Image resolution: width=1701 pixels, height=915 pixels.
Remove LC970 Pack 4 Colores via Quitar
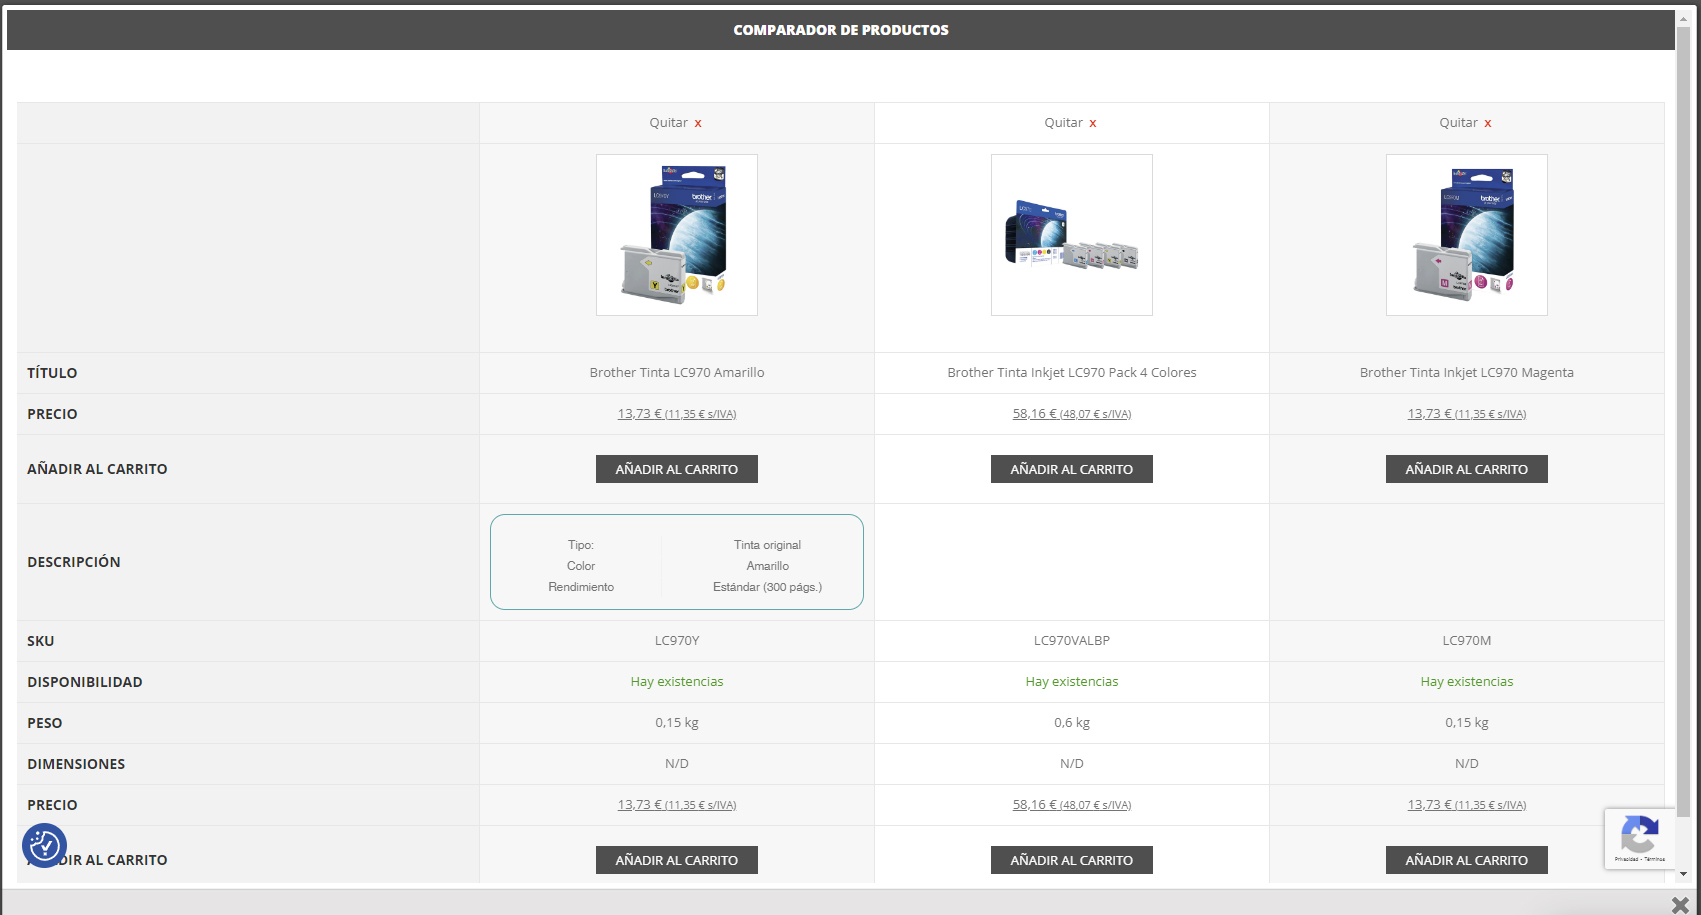(x=1071, y=123)
